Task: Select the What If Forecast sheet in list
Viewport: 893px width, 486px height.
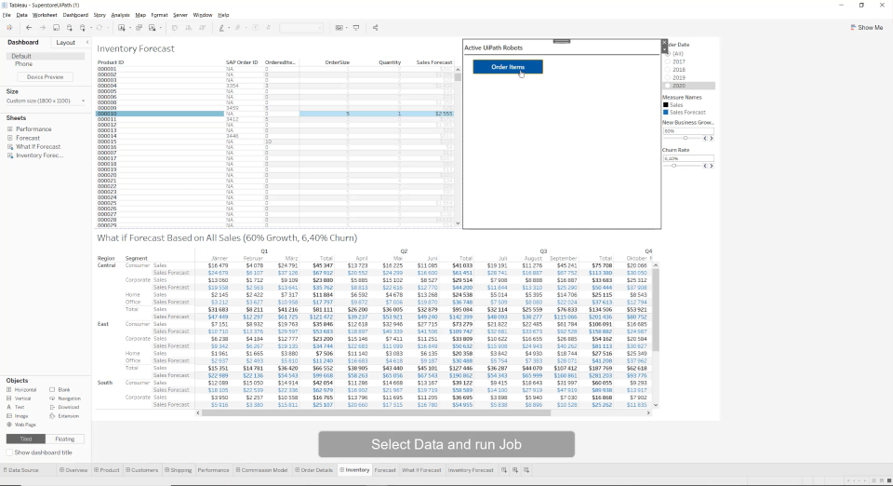Action: click(38, 146)
